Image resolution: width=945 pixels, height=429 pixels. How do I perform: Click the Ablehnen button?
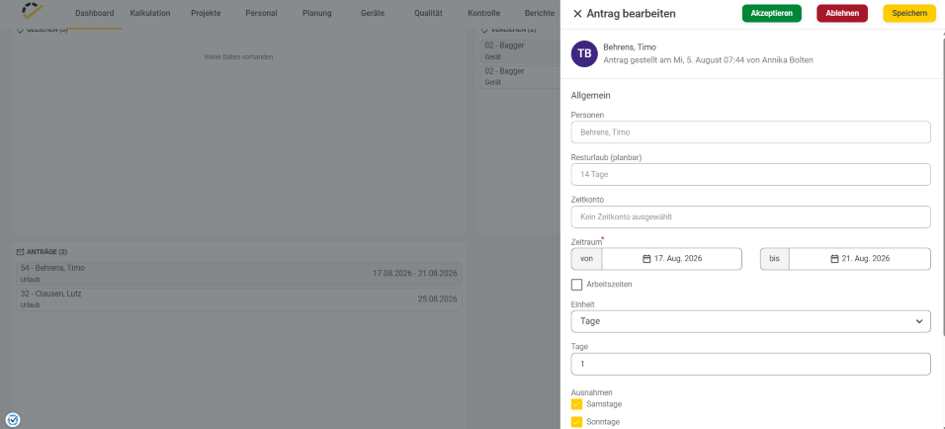[842, 13]
